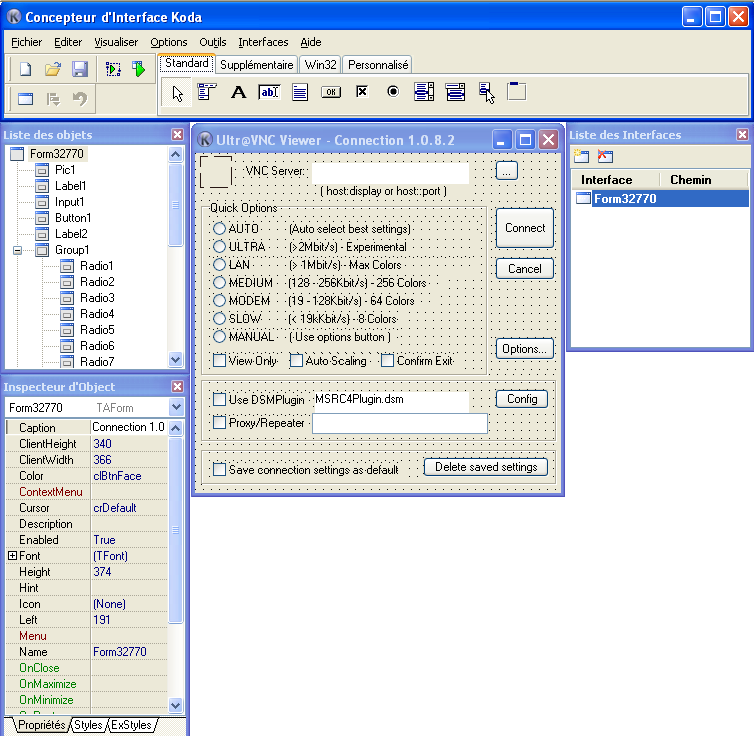Expand the Font property
Image resolution: width=754 pixels, height=736 pixels.
click(x=13, y=556)
